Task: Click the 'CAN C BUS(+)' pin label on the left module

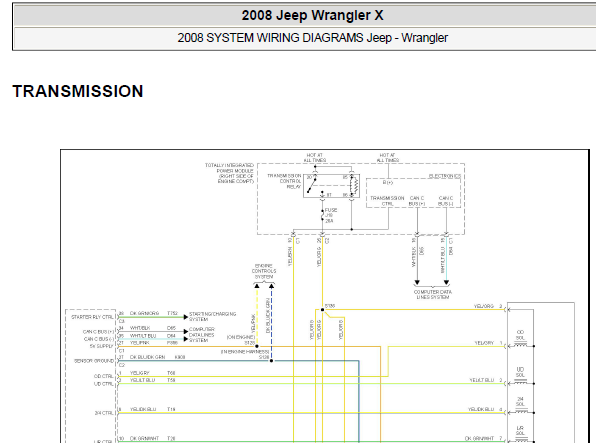Action: click(x=98, y=332)
